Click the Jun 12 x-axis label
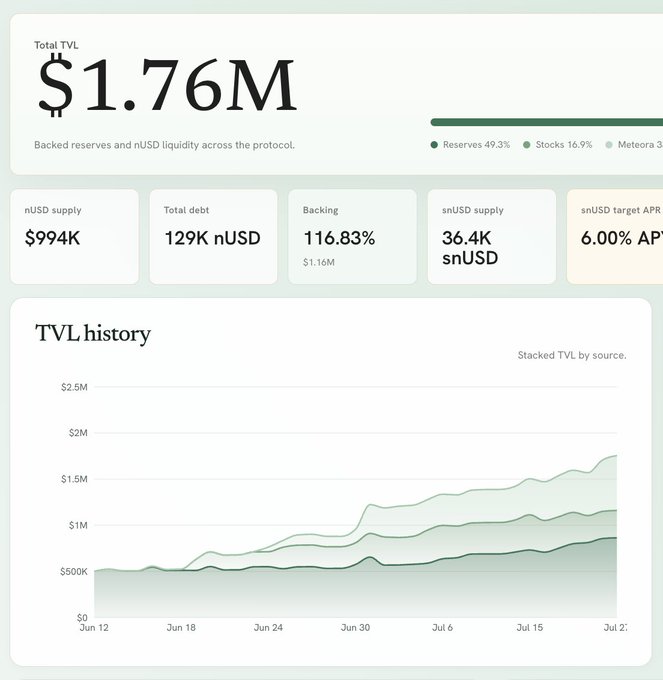This screenshot has height=680, width=663. (94, 628)
